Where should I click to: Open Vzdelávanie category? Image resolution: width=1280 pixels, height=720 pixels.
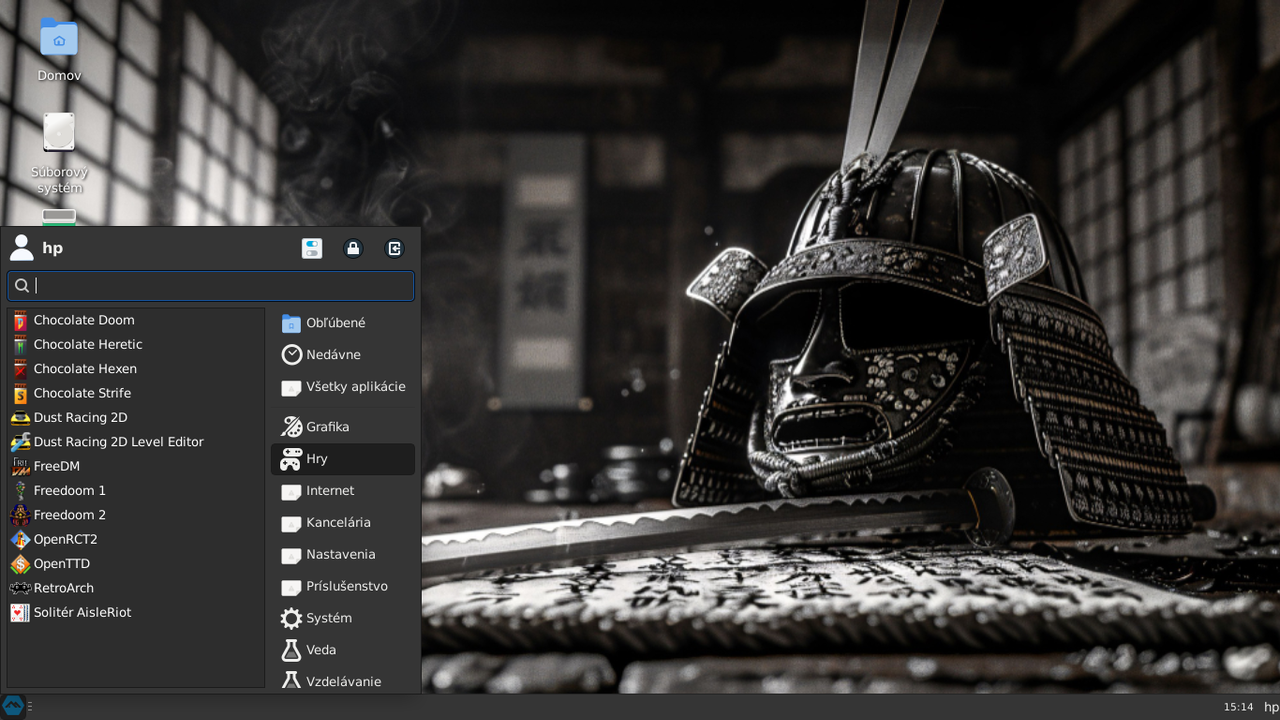pos(343,681)
